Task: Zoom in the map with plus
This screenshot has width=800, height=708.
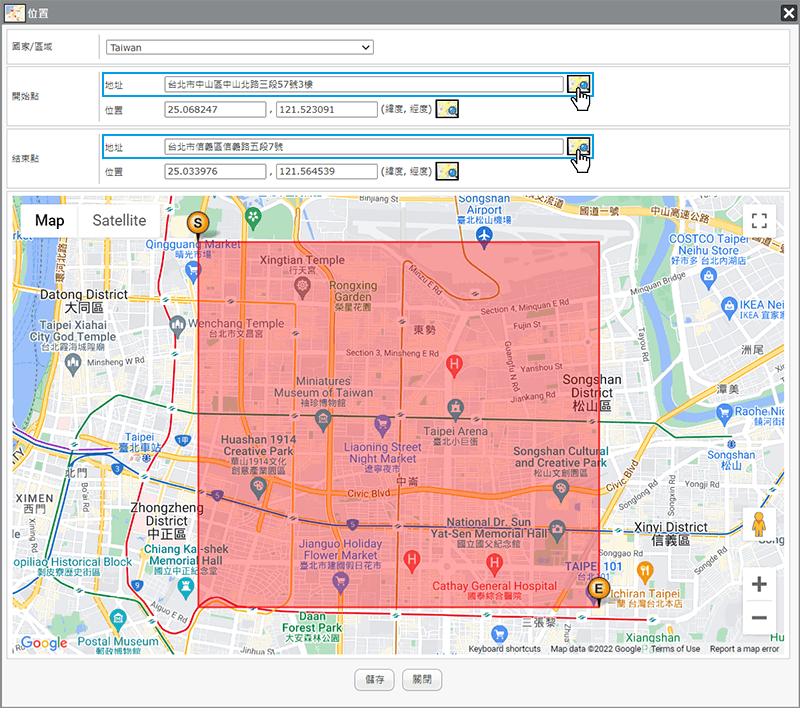Action: (759, 584)
